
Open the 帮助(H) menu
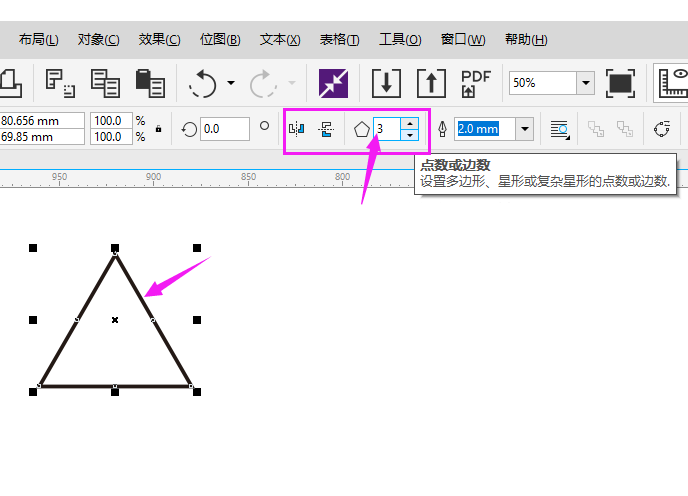pos(526,40)
